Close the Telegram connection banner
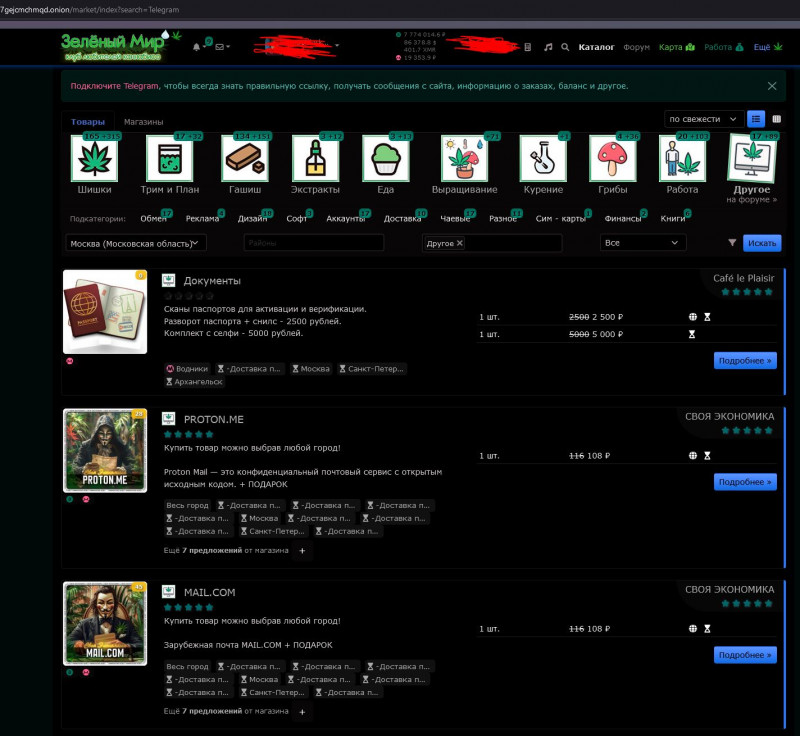 (x=771, y=86)
